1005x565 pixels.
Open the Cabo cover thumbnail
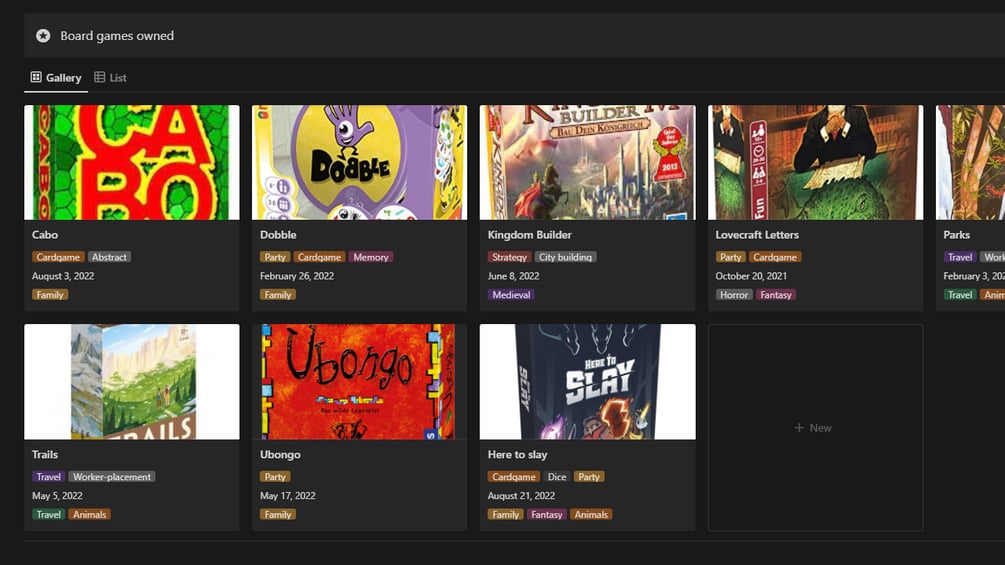tap(132, 163)
